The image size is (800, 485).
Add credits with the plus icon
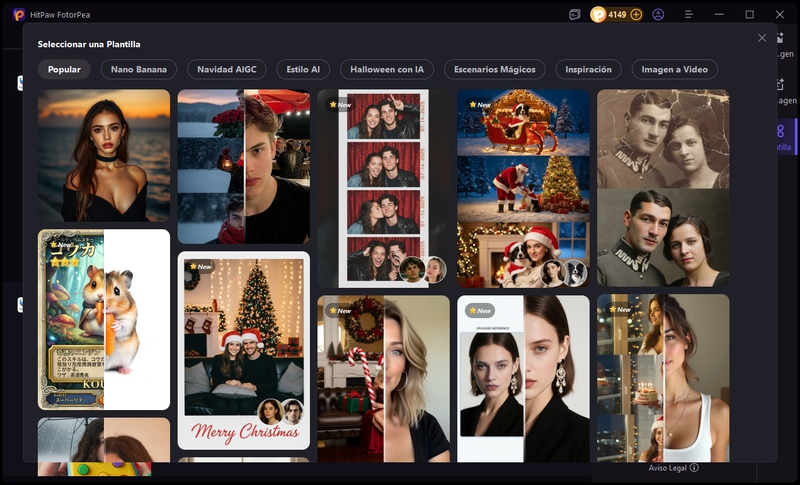(x=636, y=15)
